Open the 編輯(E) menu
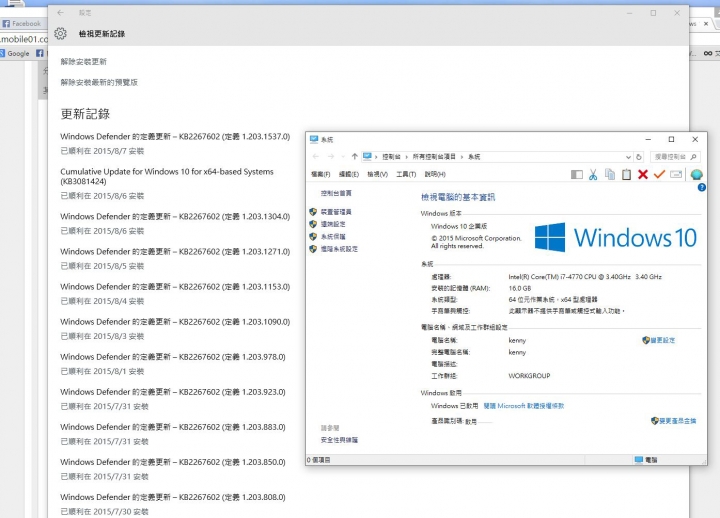 349,175
